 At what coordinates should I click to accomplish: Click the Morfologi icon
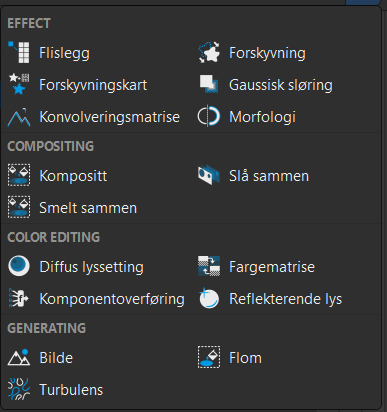point(209,117)
